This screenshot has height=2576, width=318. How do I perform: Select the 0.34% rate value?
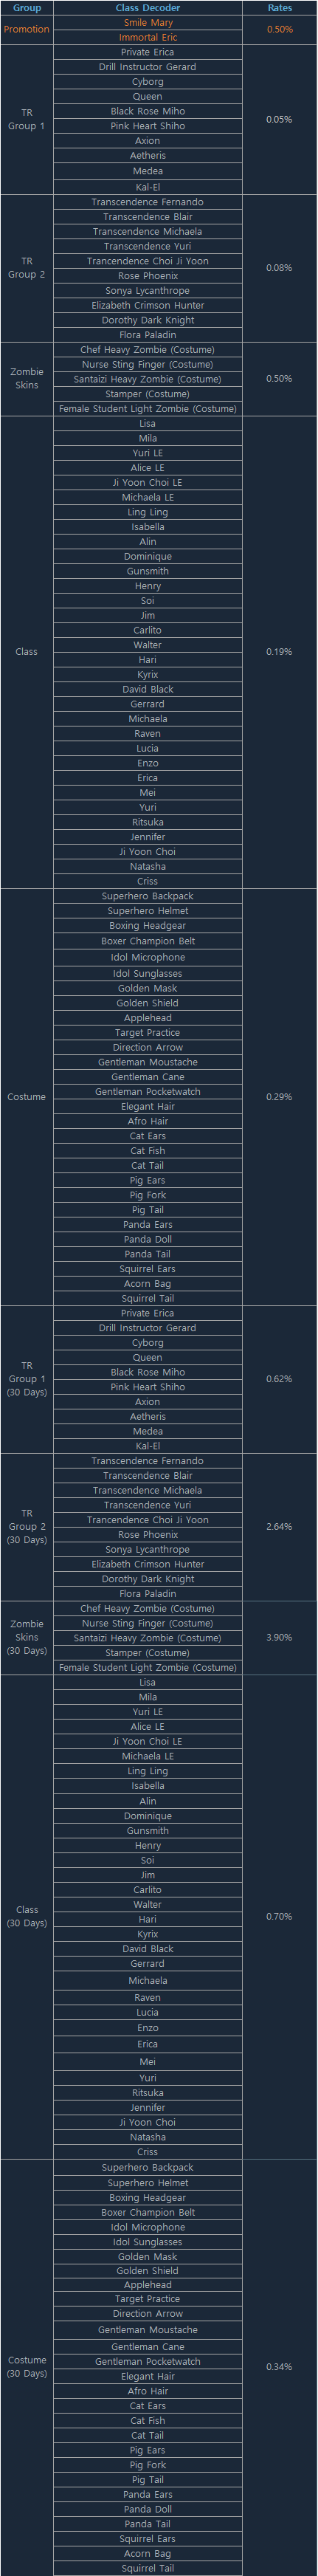coord(280,2367)
